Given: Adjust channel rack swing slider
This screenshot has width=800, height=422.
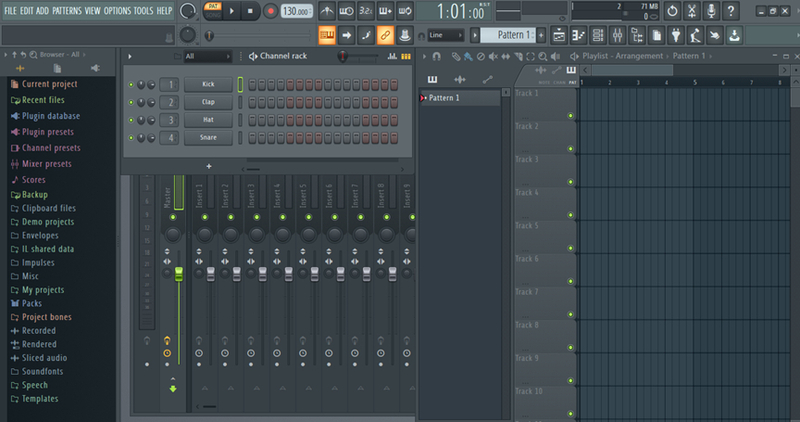Looking at the screenshot, I should [343, 57].
